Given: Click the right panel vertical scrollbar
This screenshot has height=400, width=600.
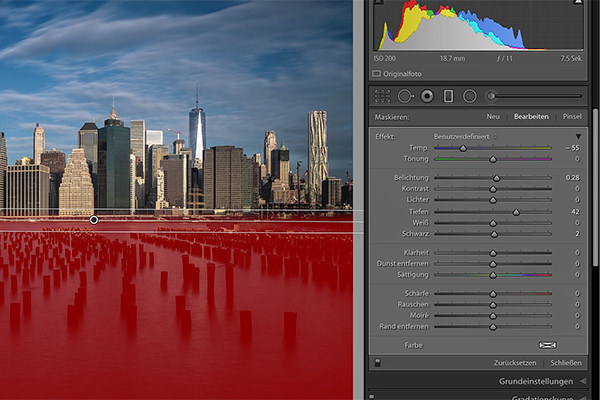Looking at the screenshot, I should point(595,188).
